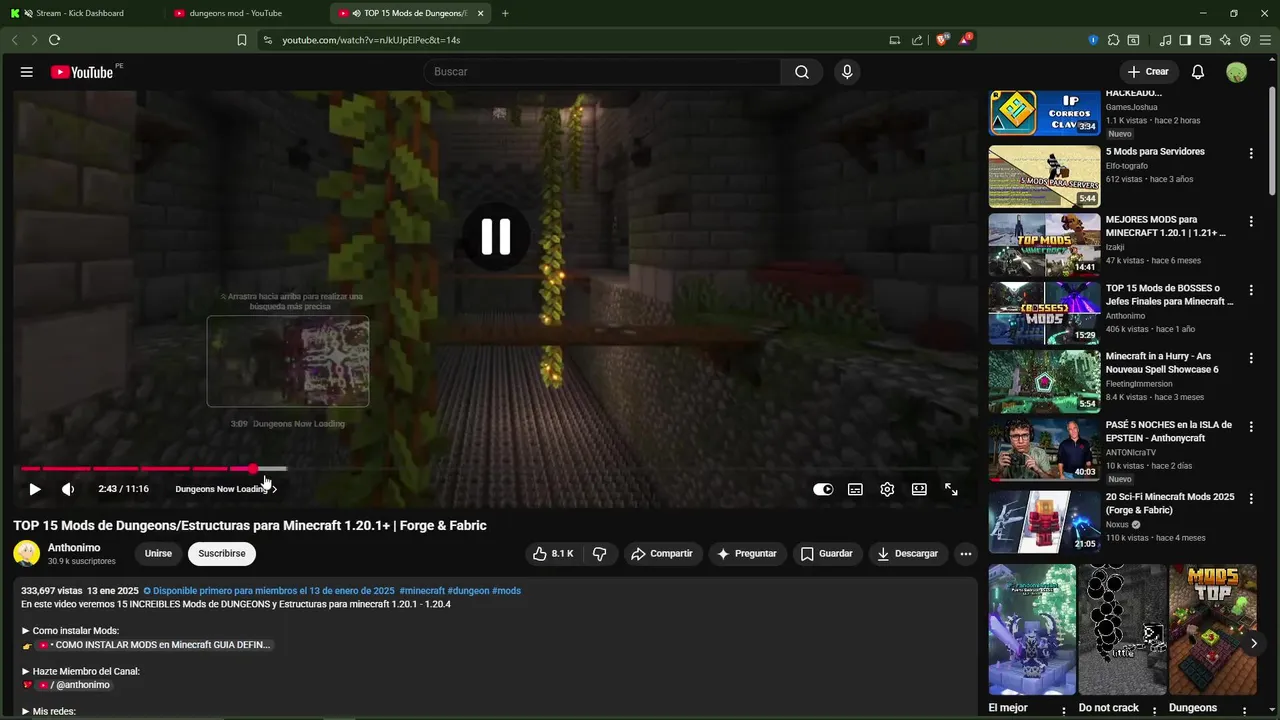Open YouTube notifications bell
The height and width of the screenshot is (720, 1280).
coord(1198,72)
